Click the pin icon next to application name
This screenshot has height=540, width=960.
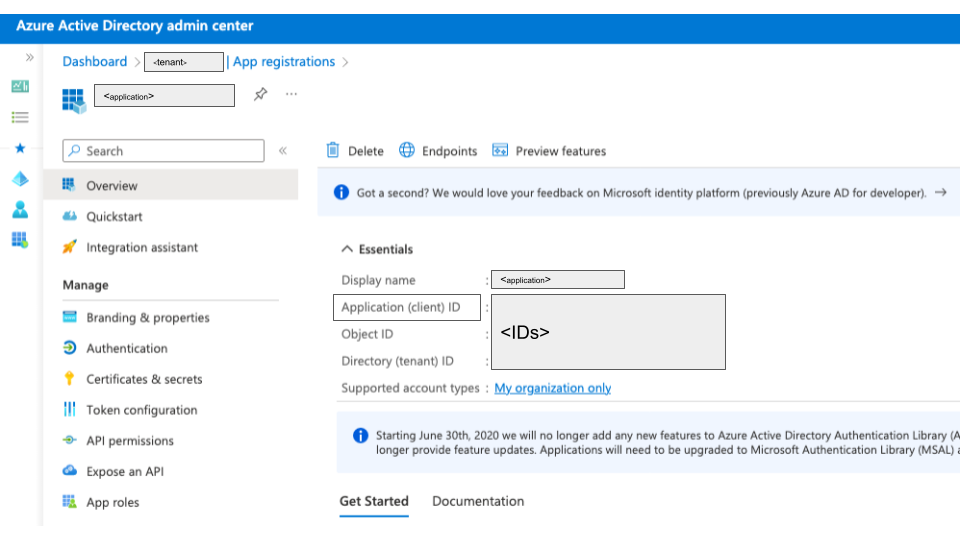click(x=261, y=94)
